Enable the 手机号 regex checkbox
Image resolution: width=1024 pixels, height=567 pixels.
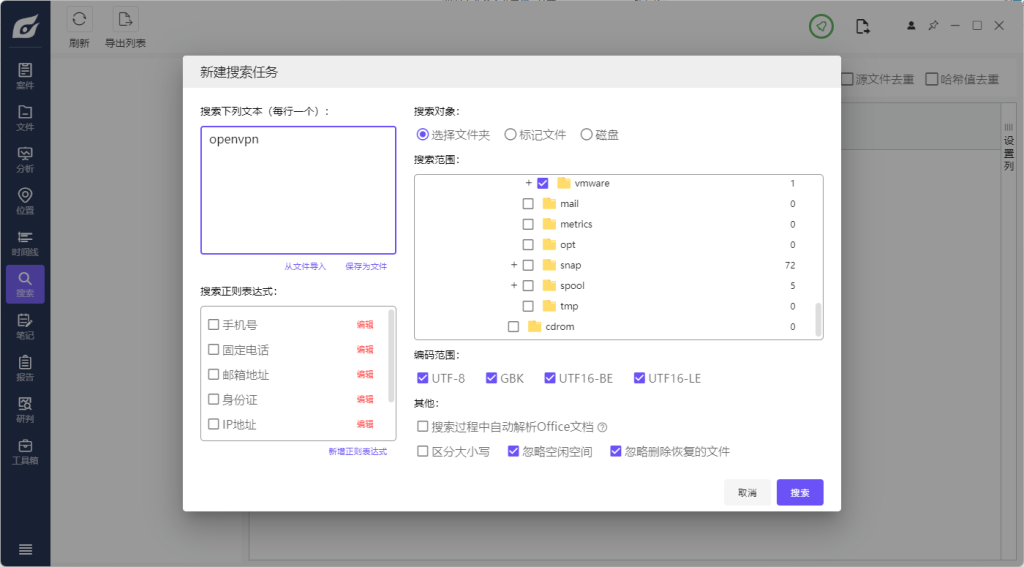[214, 325]
